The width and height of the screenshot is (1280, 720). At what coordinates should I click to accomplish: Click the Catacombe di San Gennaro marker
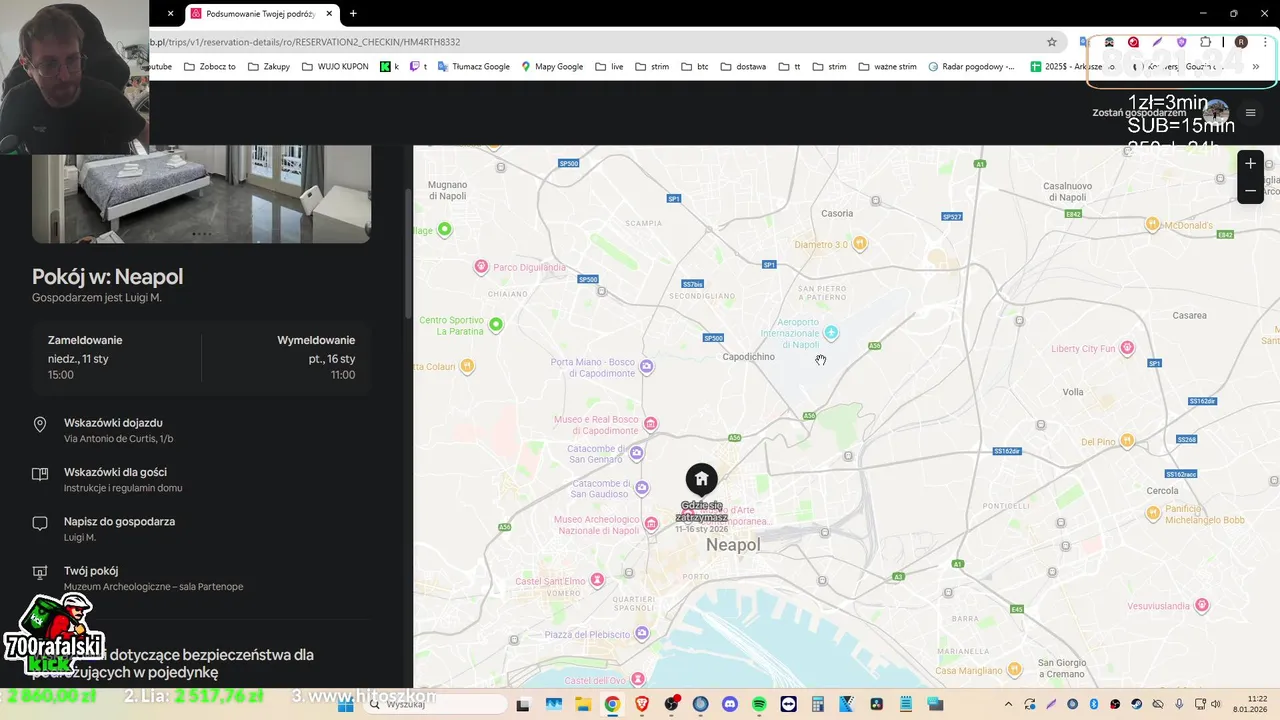click(x=637, y=454)
